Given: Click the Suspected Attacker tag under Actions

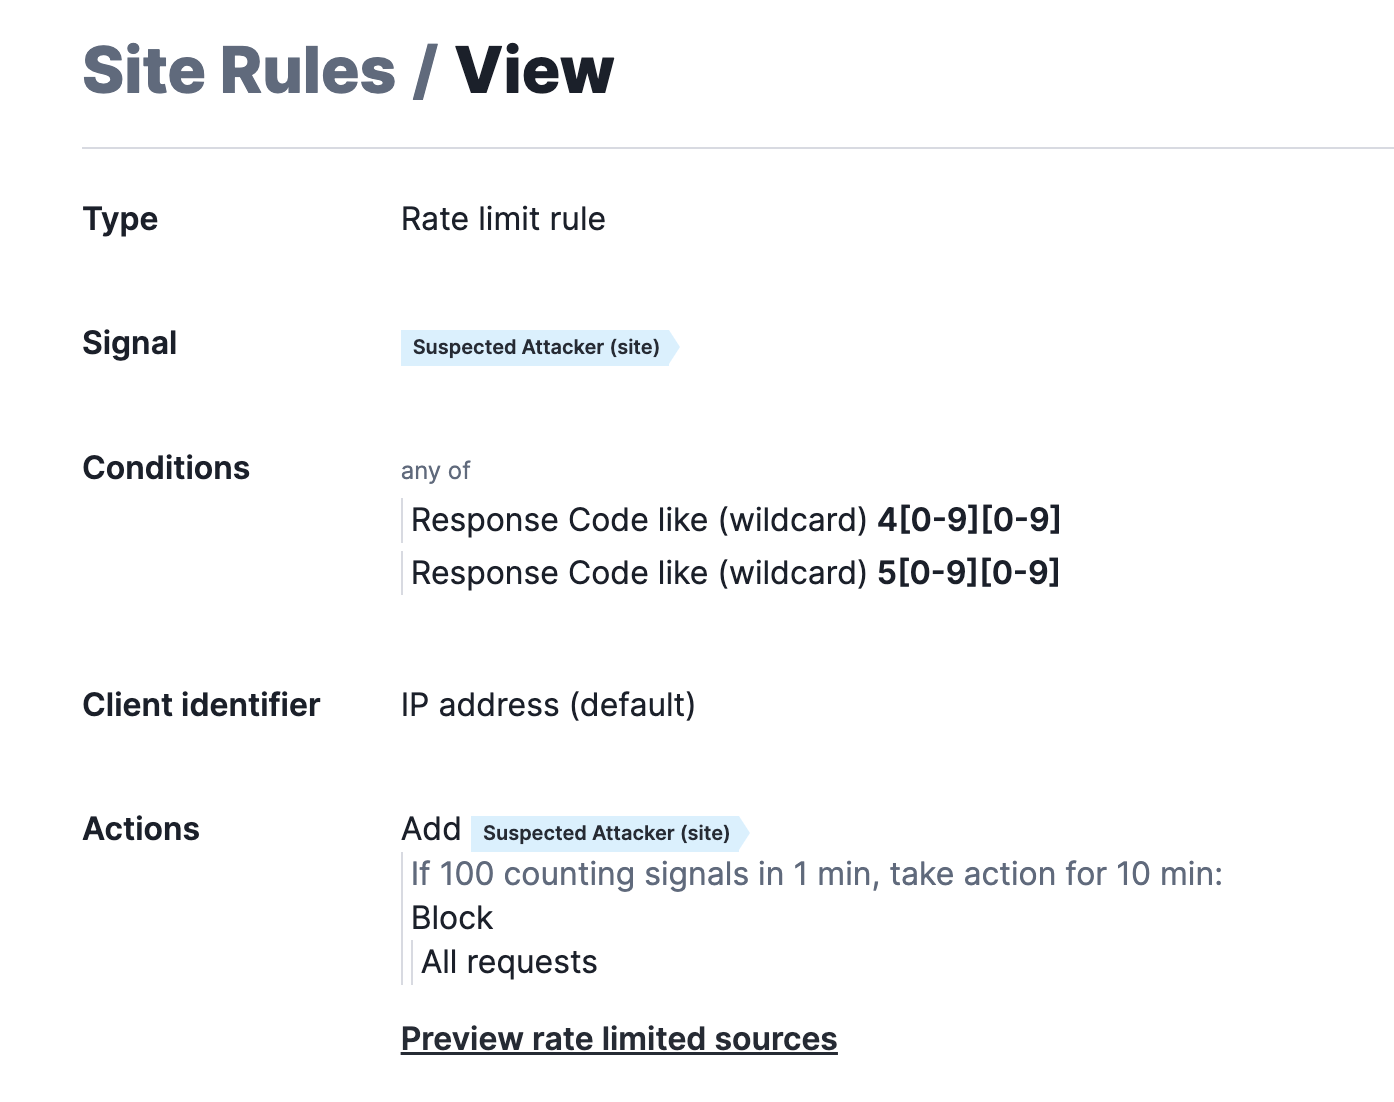Looking at the screenshot, I should pyautogui.click(x=605, y=833).
